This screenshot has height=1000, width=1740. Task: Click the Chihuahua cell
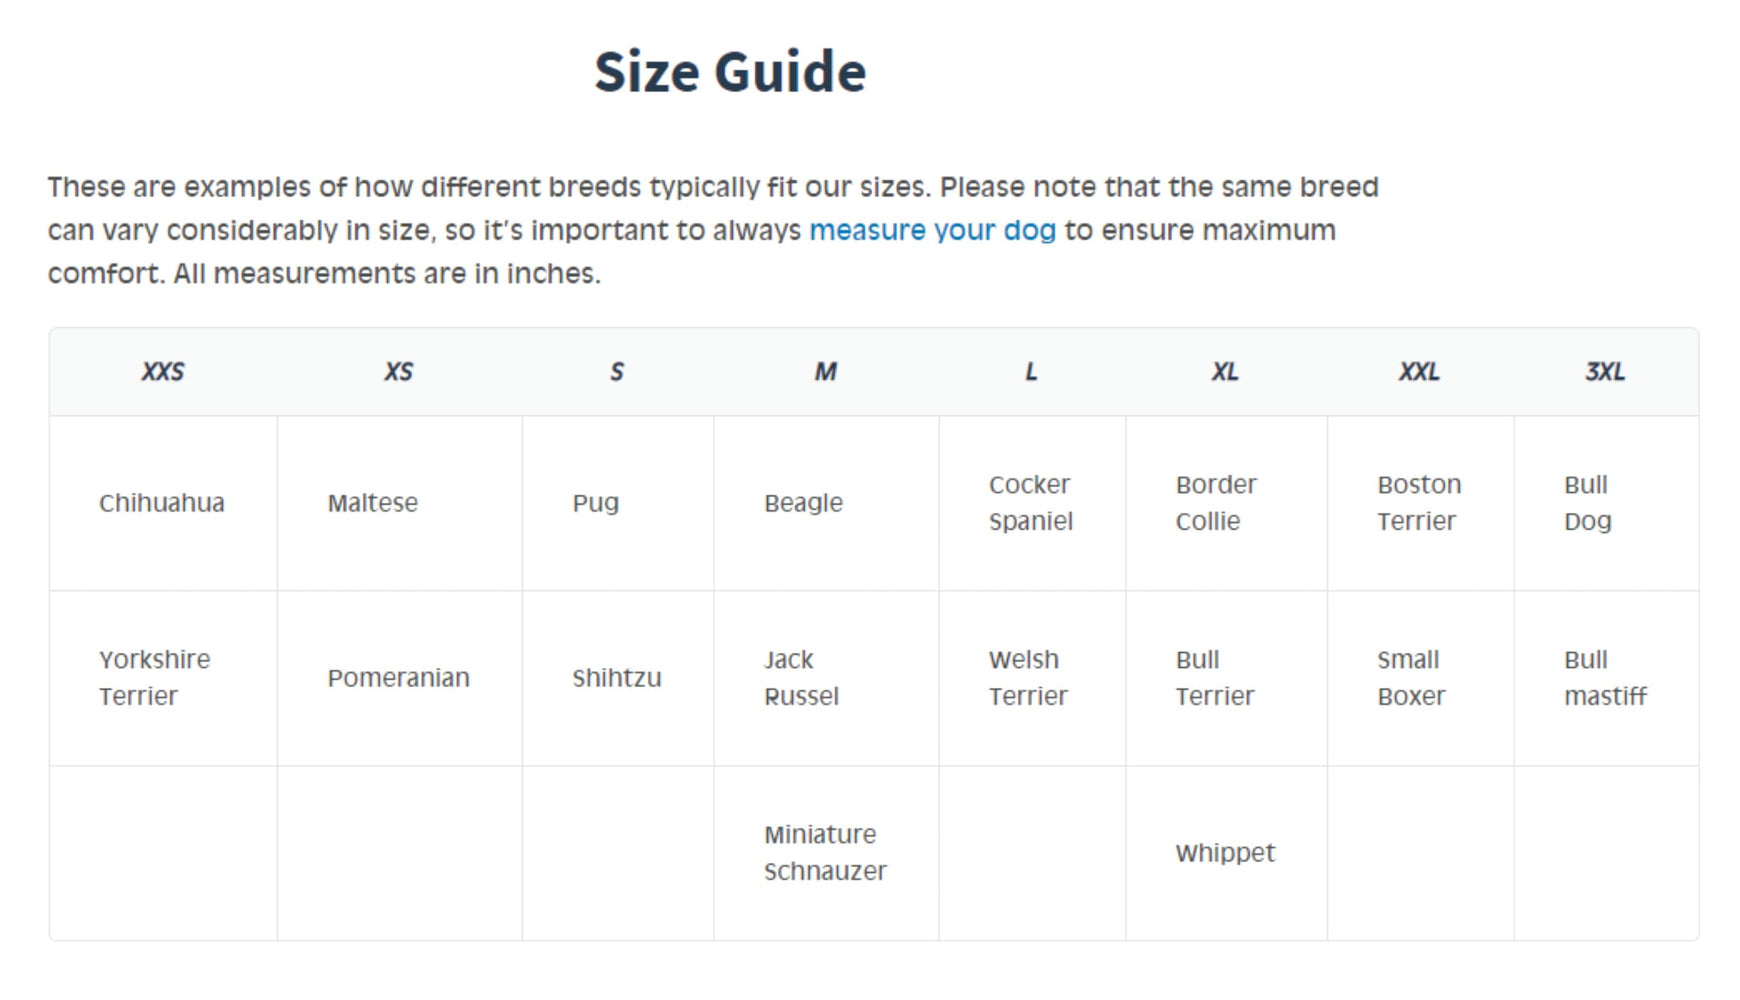pyautogui.click(x=163, y=503)
